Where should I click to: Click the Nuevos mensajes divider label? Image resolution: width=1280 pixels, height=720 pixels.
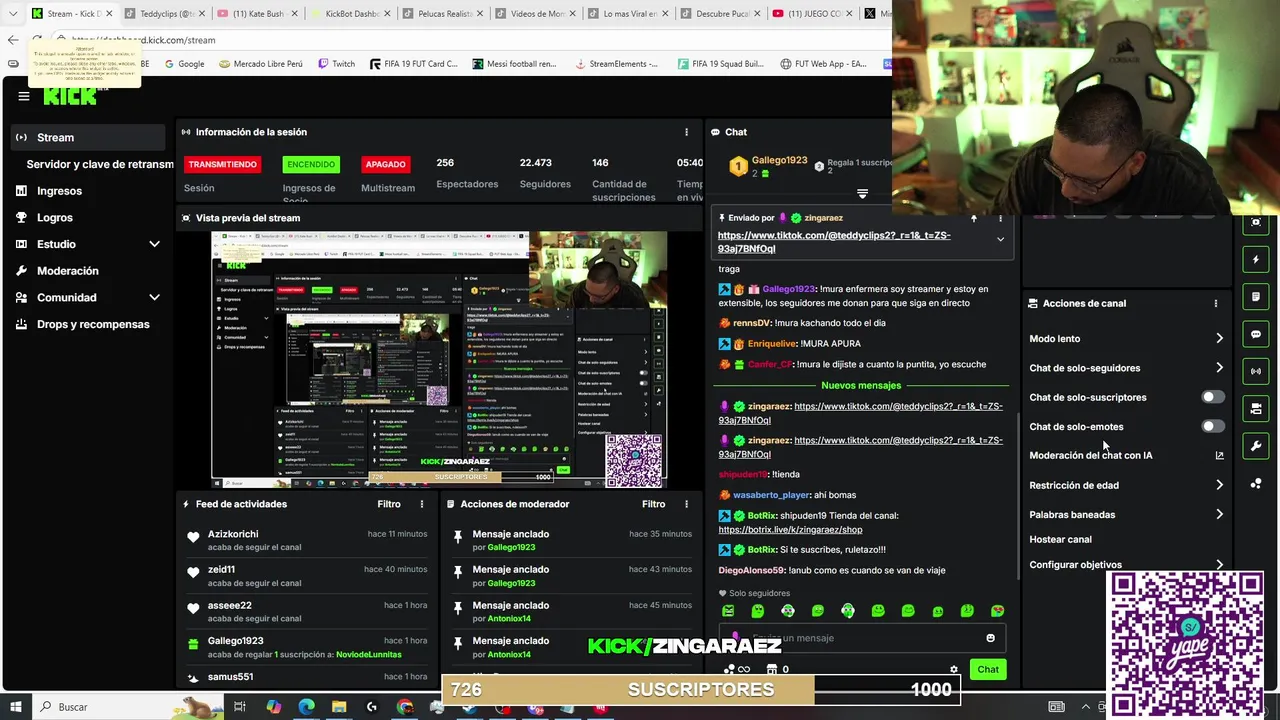pyautogui.click(x=861, y=385)
